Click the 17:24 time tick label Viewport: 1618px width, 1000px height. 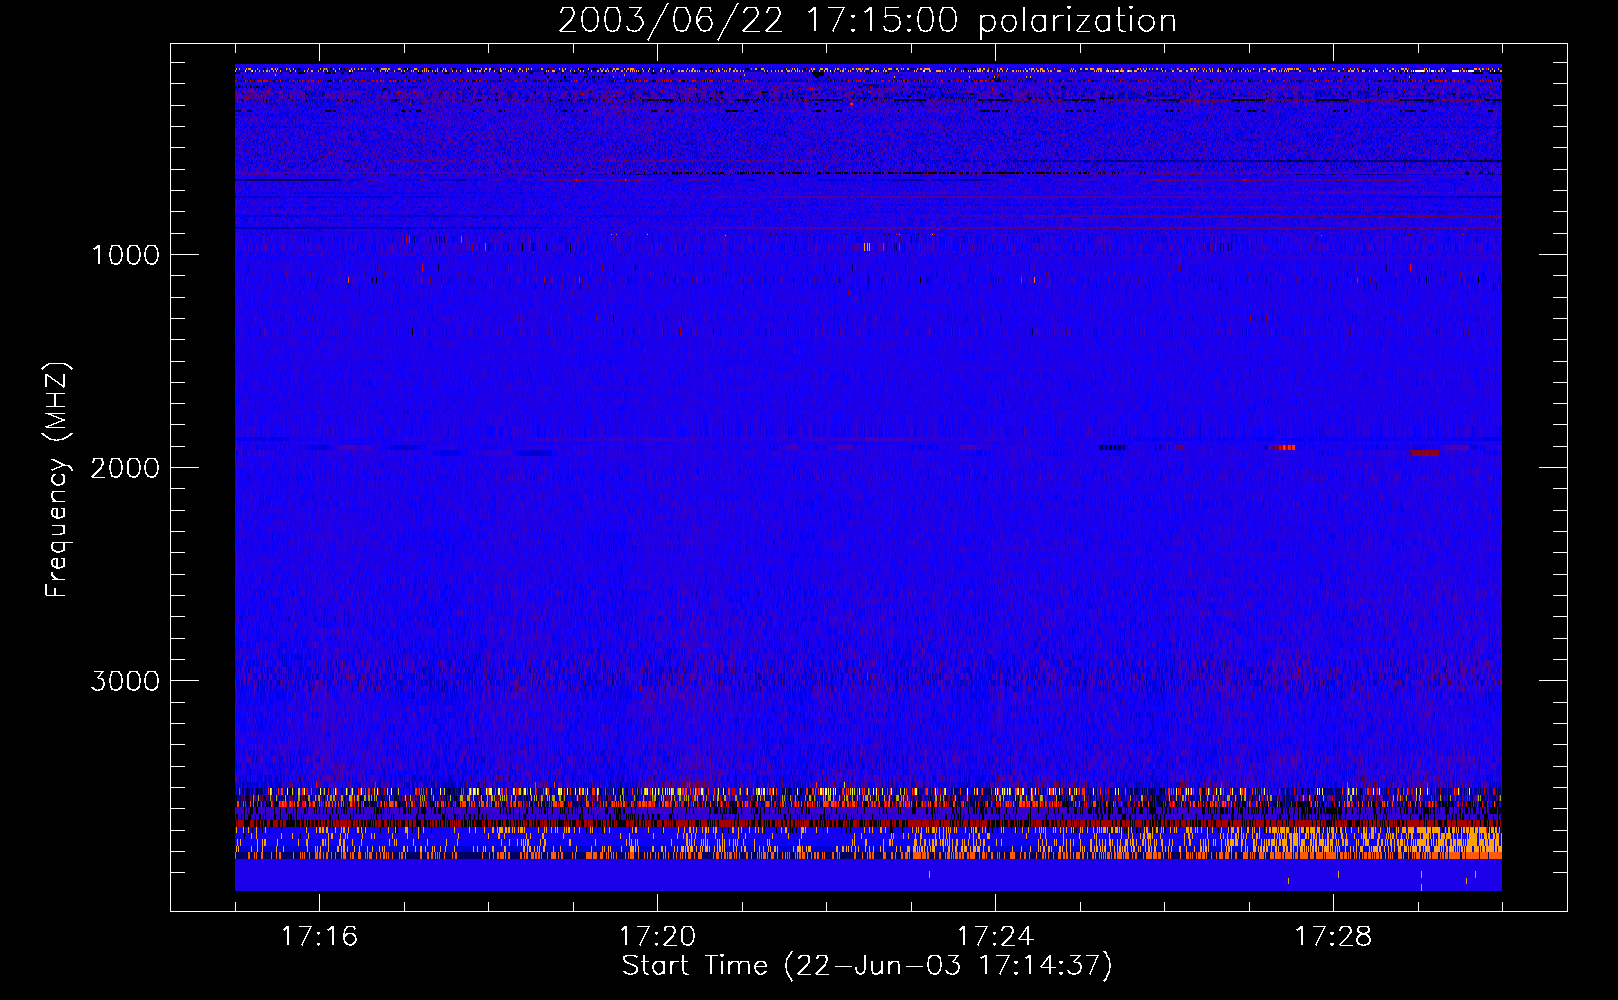[995, 936]
